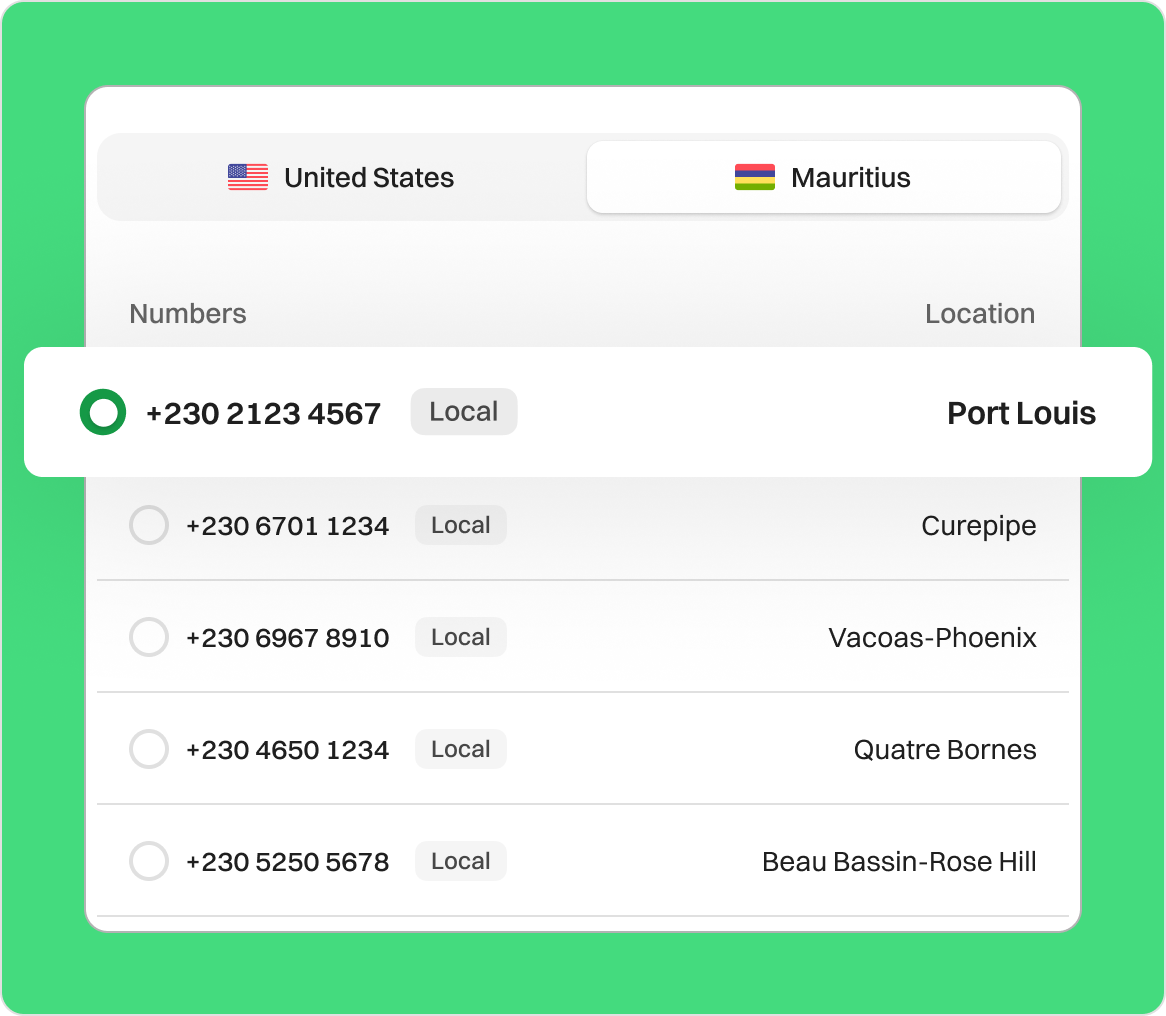The height and width of the screenshot is (1016, 1166).
Task: Choose the radio button for +230 6701 1234
Action: (149, 526)
